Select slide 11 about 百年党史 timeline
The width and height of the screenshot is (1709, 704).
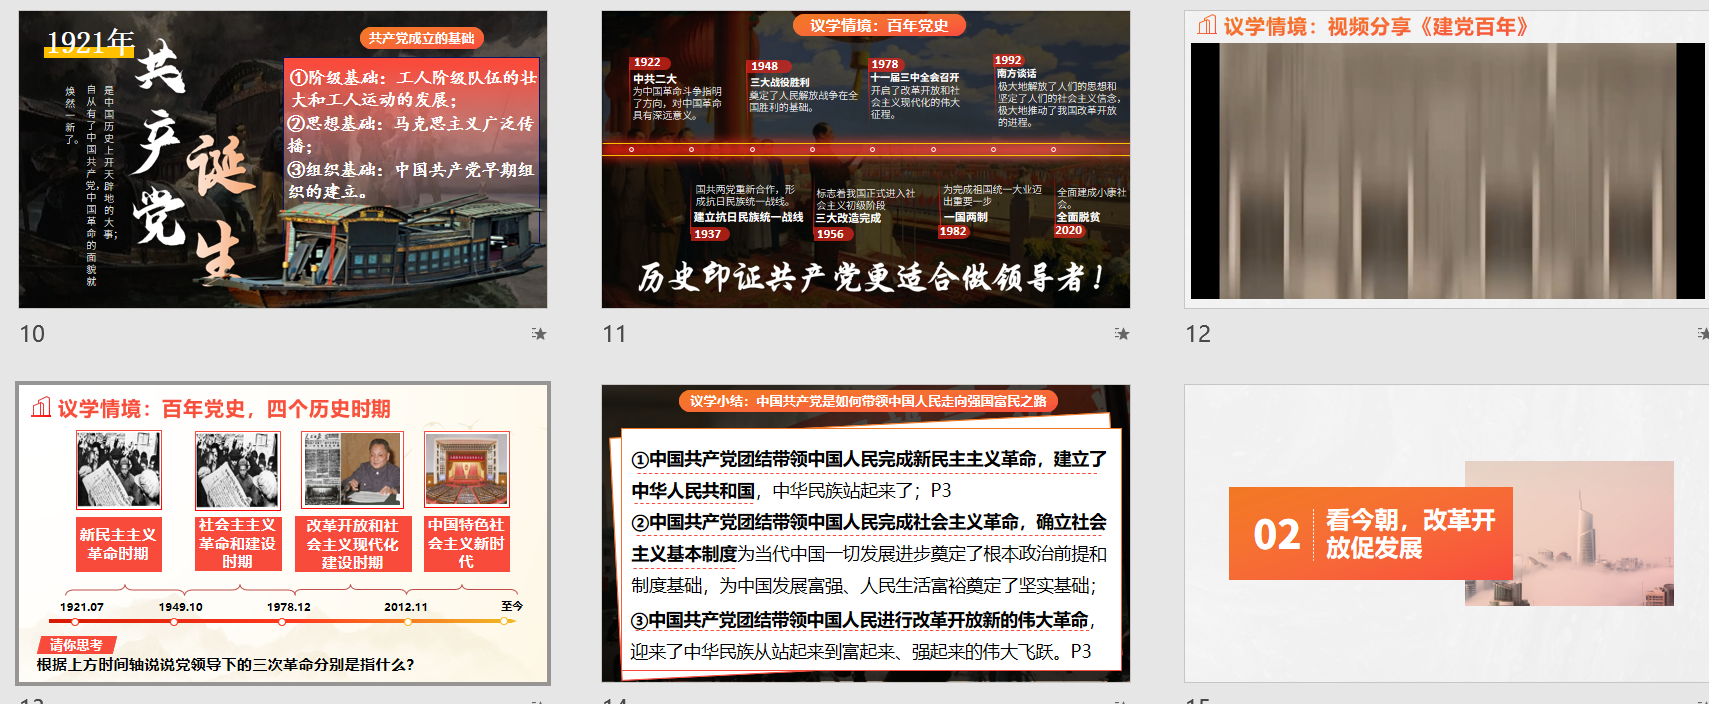pos(865,160)
